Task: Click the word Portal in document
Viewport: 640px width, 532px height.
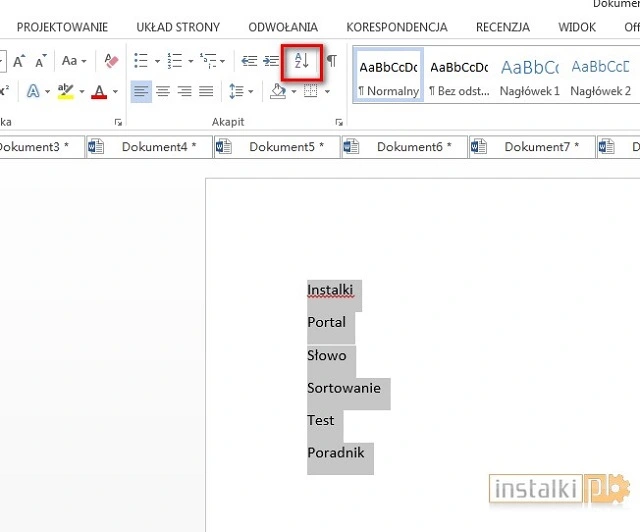Action: coord(327,322)
